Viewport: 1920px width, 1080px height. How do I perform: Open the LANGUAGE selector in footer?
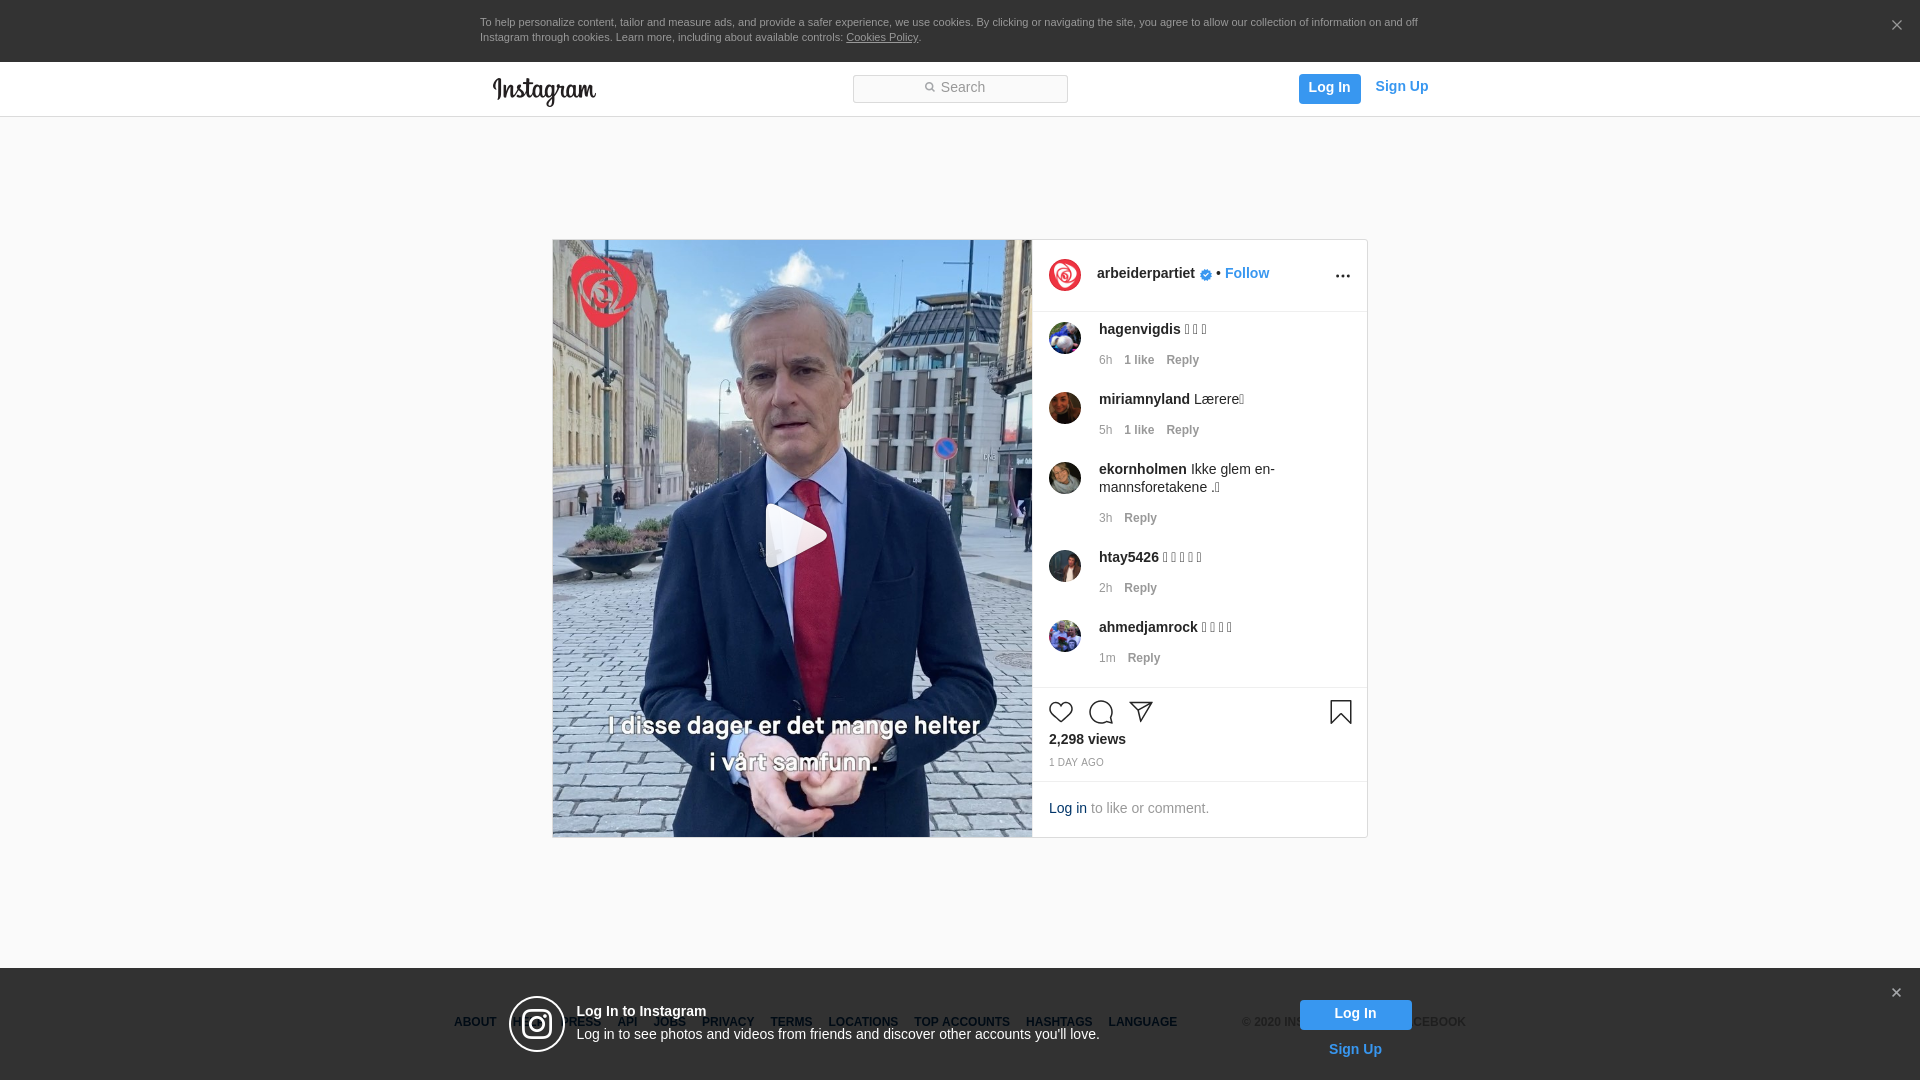(x=1142, y=1022)
